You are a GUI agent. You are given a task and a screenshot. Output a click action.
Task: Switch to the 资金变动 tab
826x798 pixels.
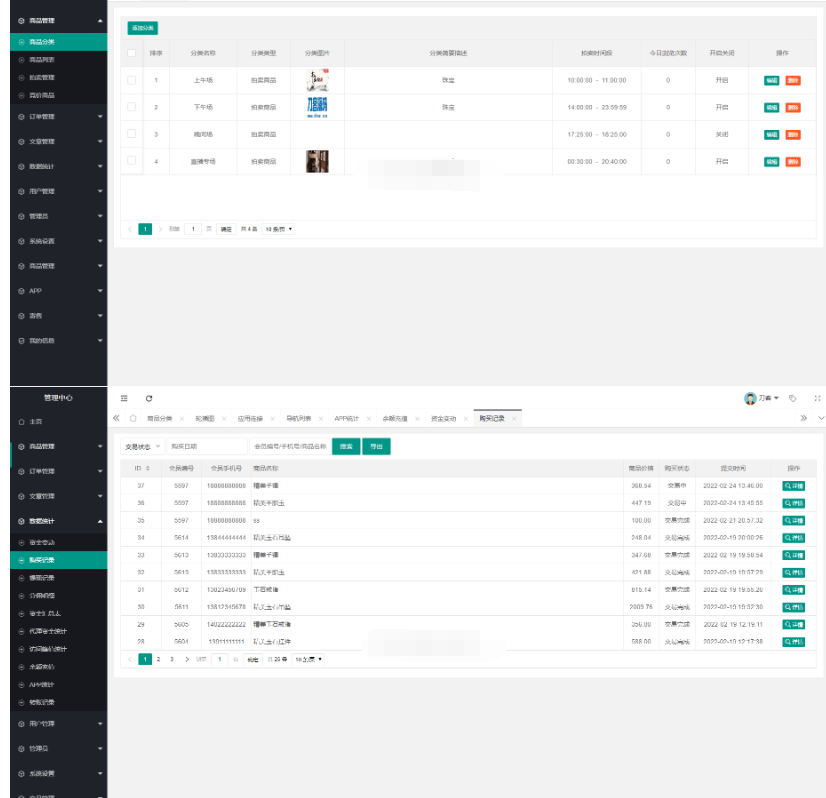445,418
